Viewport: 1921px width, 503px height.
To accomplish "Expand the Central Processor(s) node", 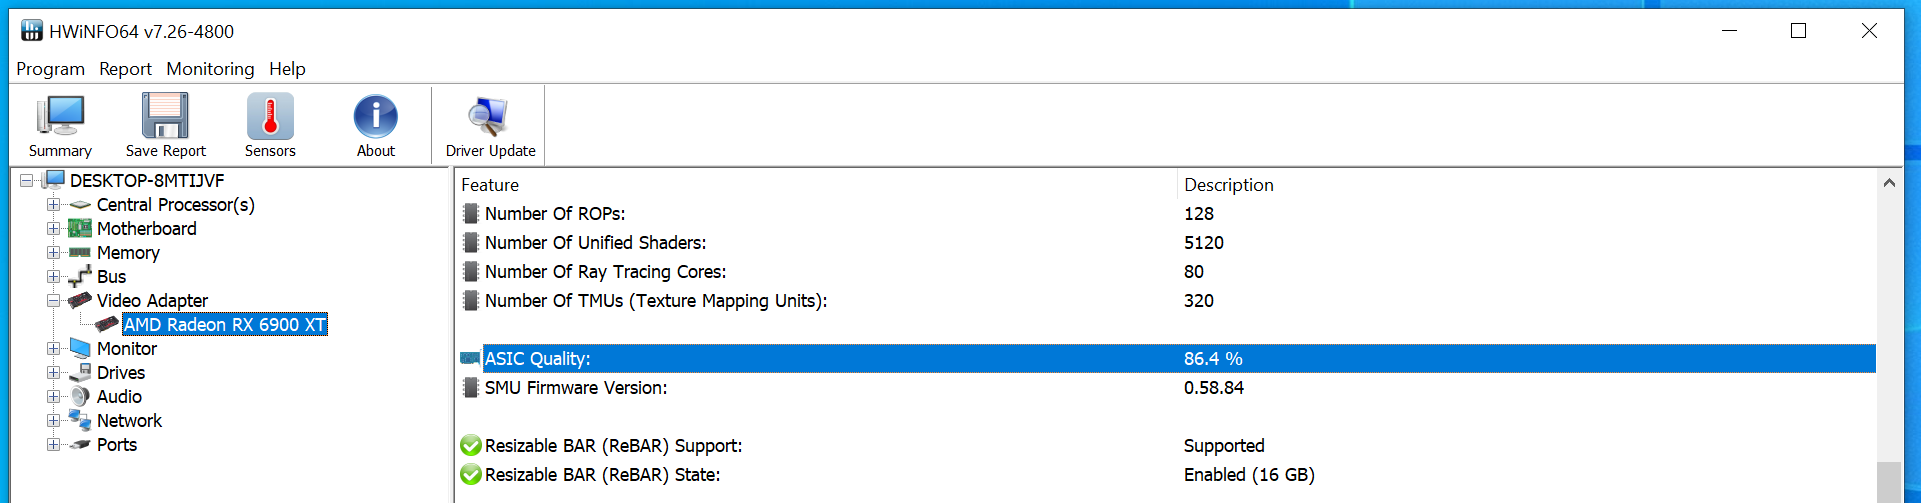I will coord(53,205).
